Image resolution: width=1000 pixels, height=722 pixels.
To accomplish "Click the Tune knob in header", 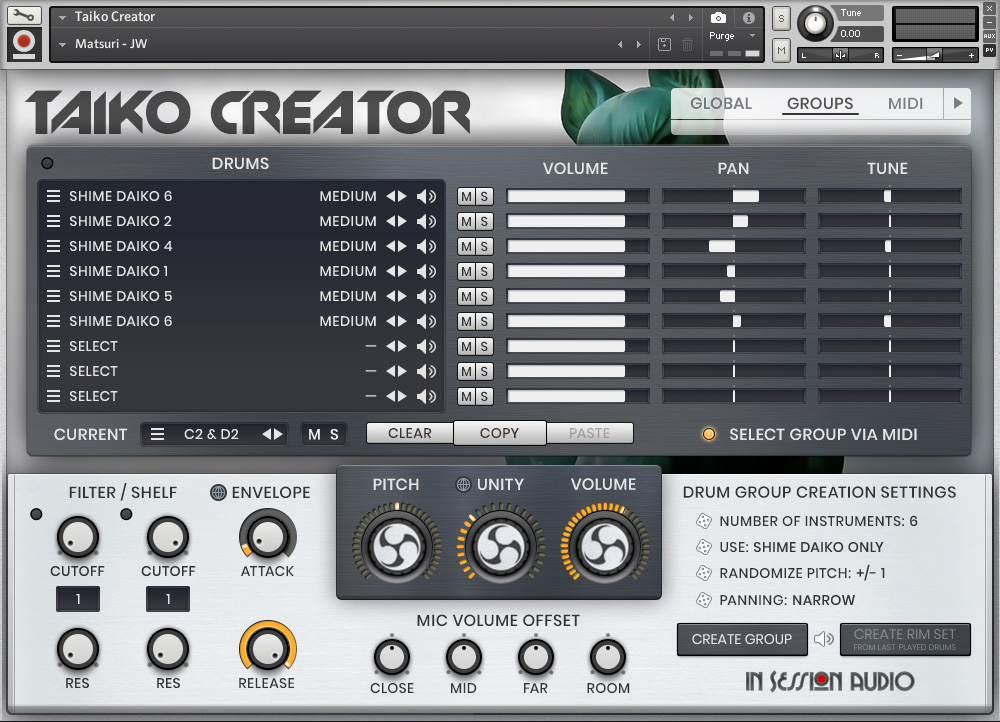I will pos(814,24).
